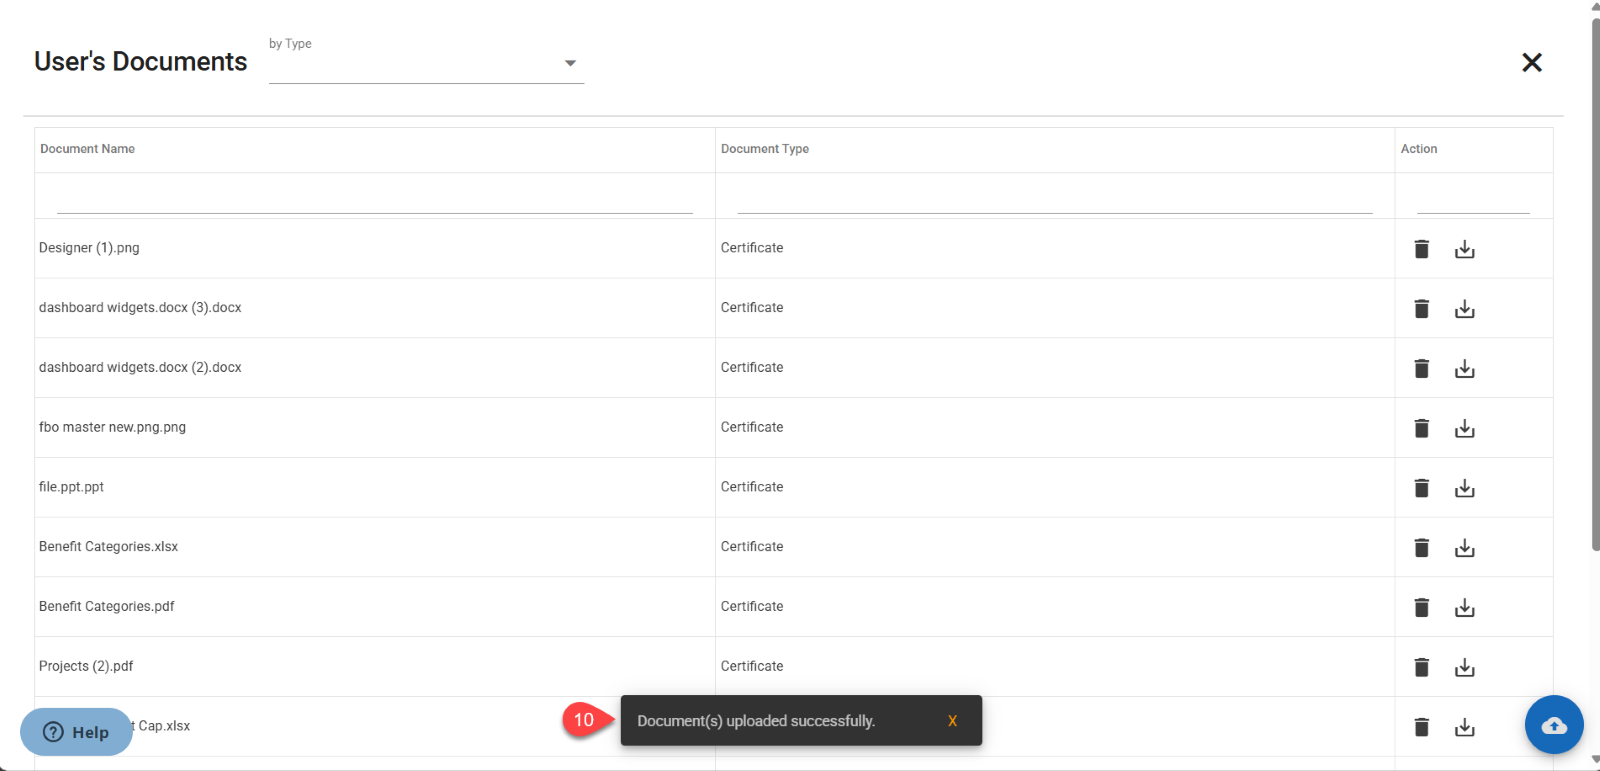Click the Action column filter field

pos(1472,201)
